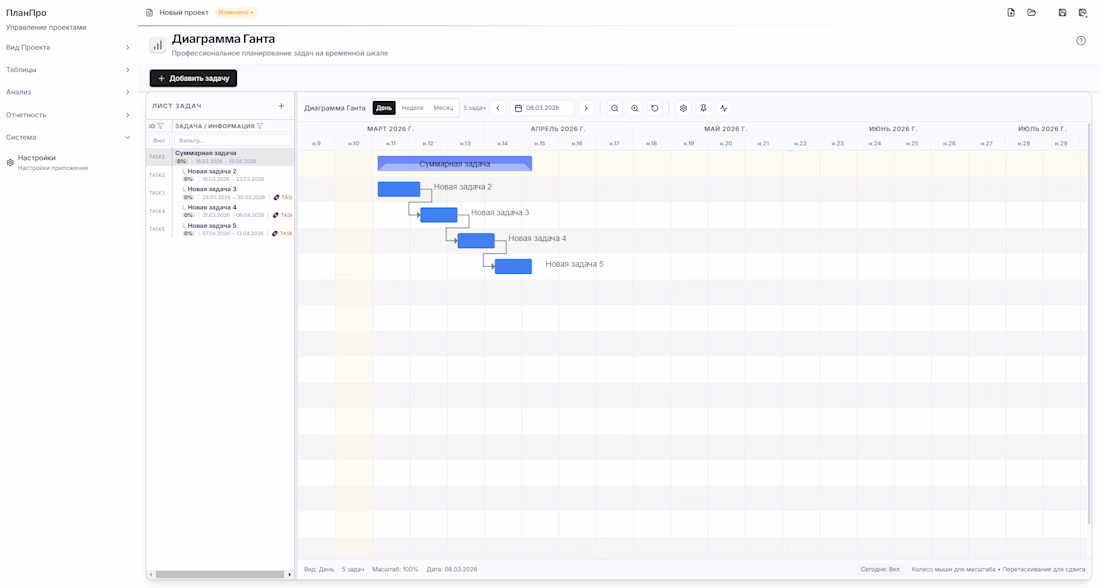The height and width of the screenshot is (588, 1100).
Task: Click the Масштаб: 100% status text
Action: coord(395,569)
